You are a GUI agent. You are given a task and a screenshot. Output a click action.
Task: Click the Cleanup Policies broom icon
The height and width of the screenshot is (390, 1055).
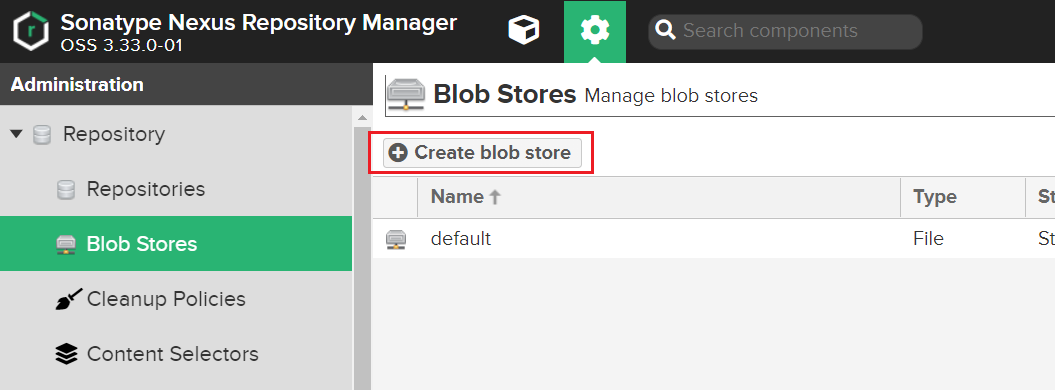tap(68, 299)
